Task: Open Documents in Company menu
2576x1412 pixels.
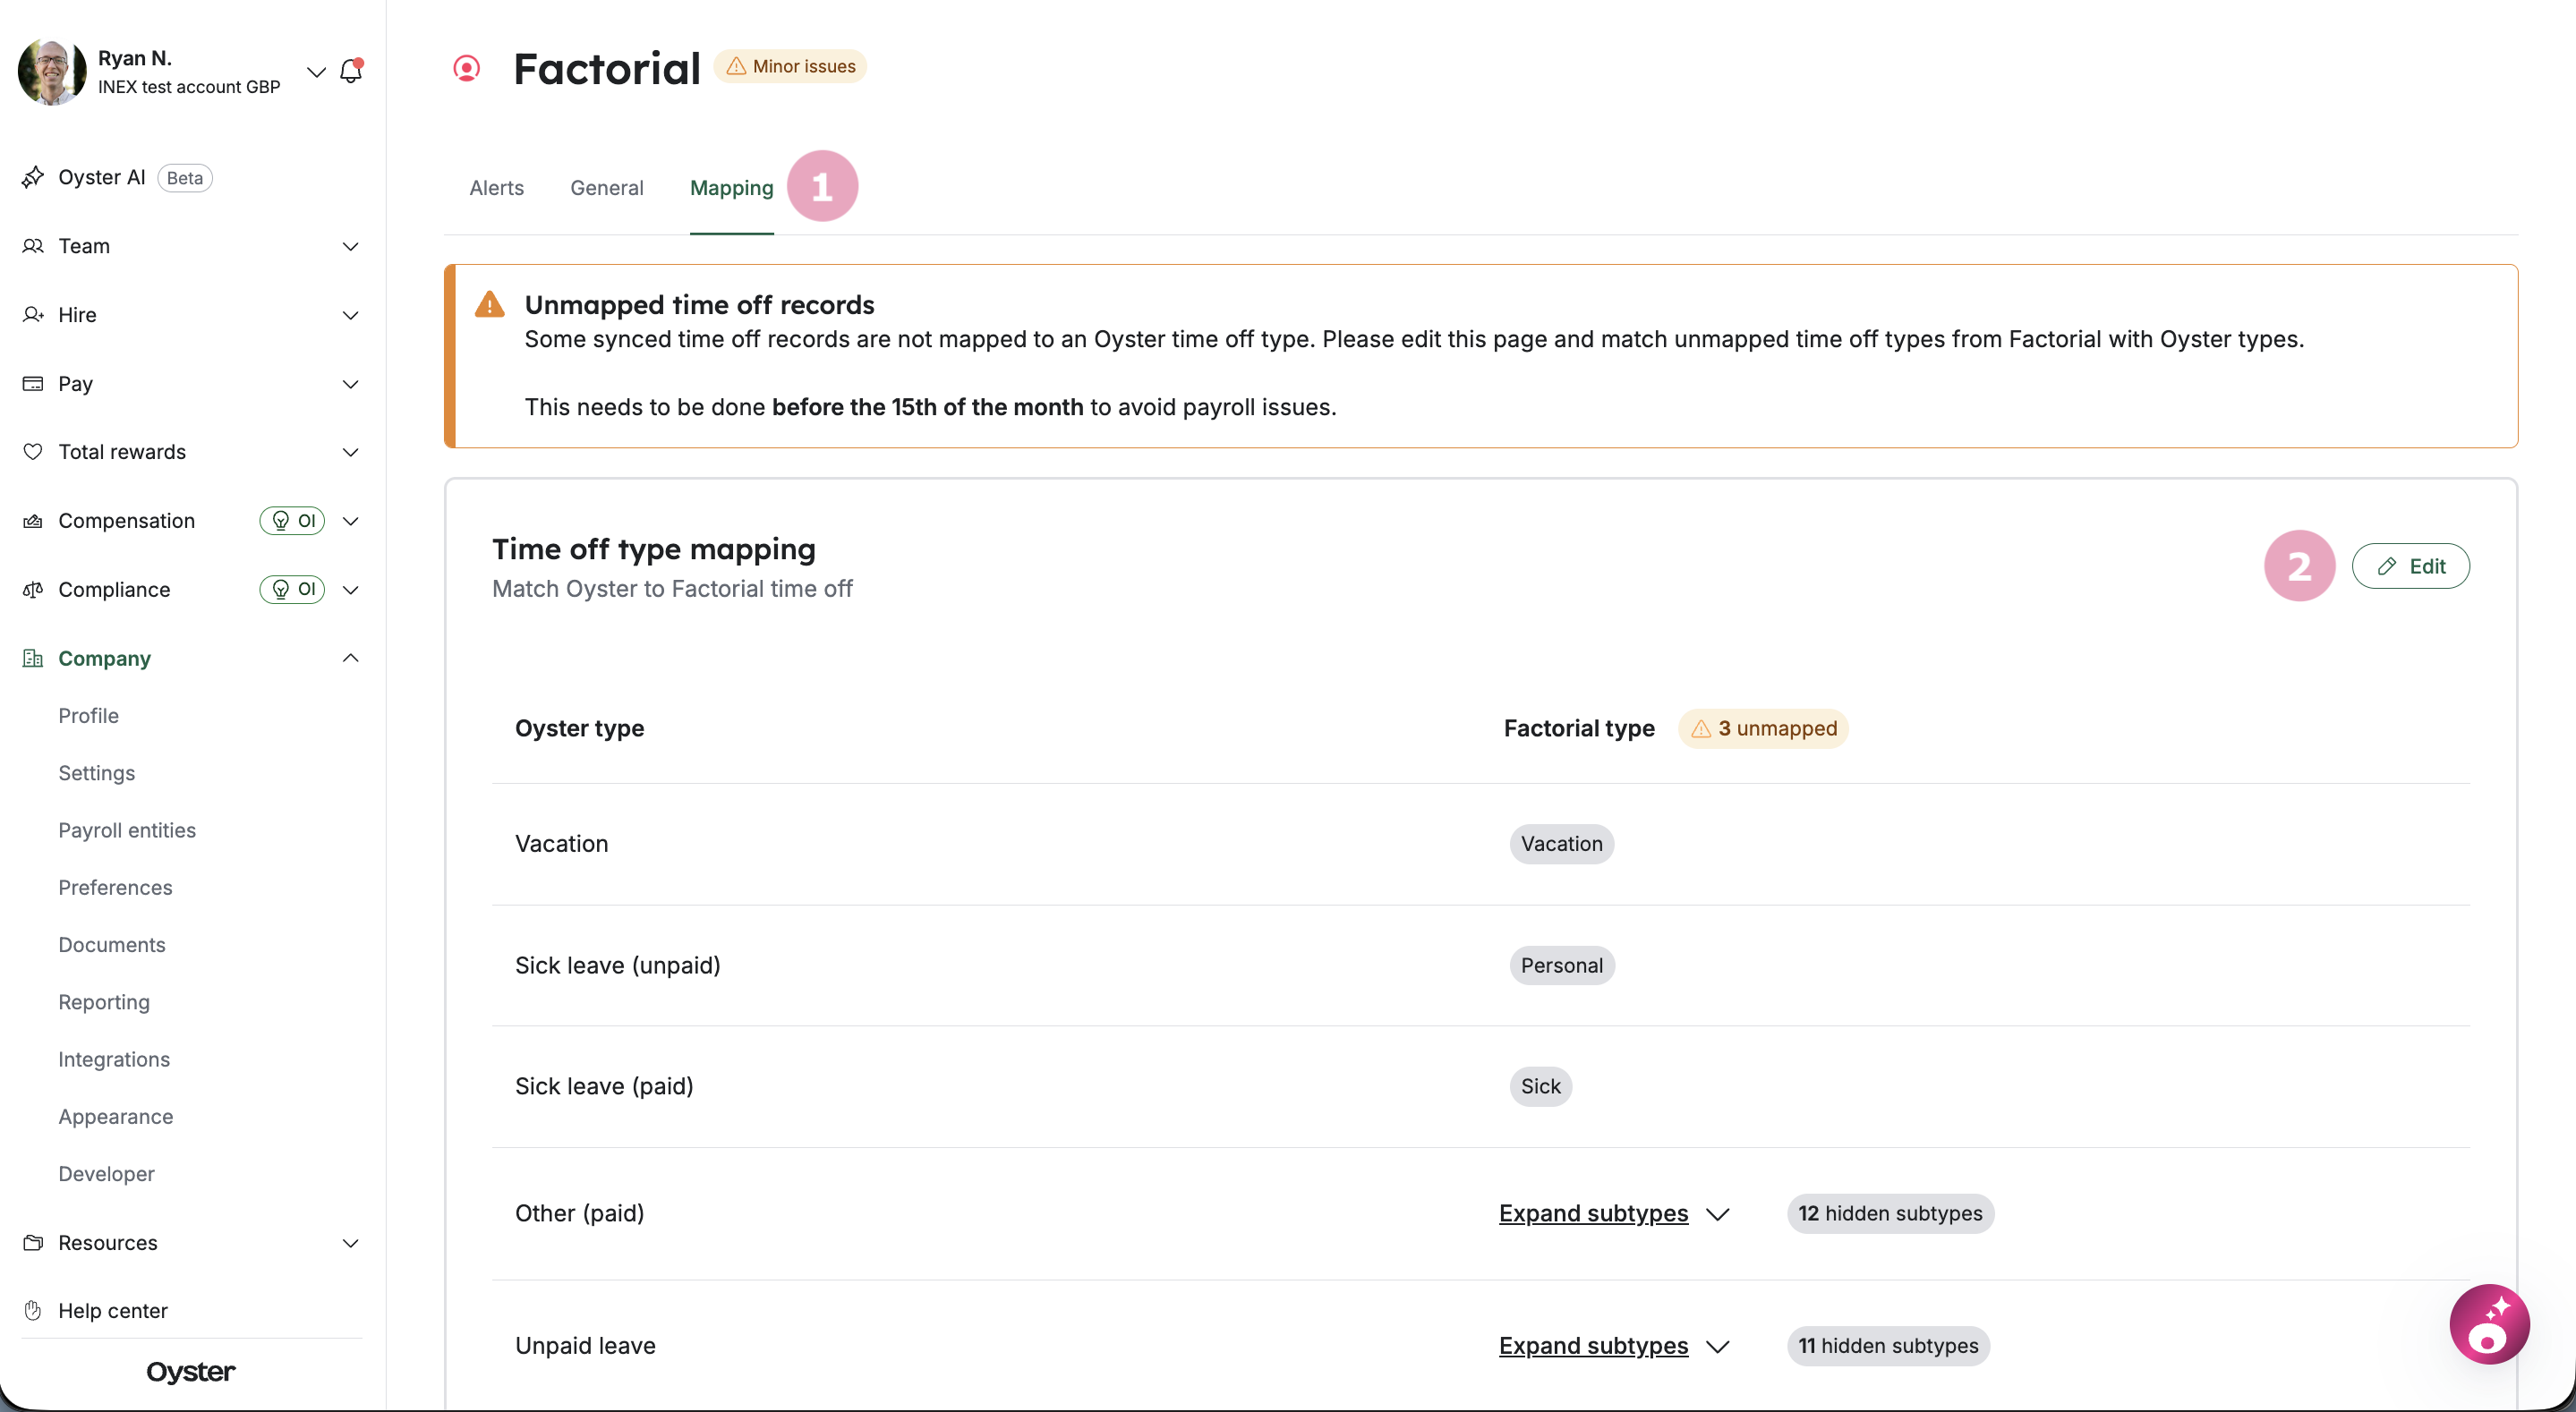Action: tap(112, 945)
